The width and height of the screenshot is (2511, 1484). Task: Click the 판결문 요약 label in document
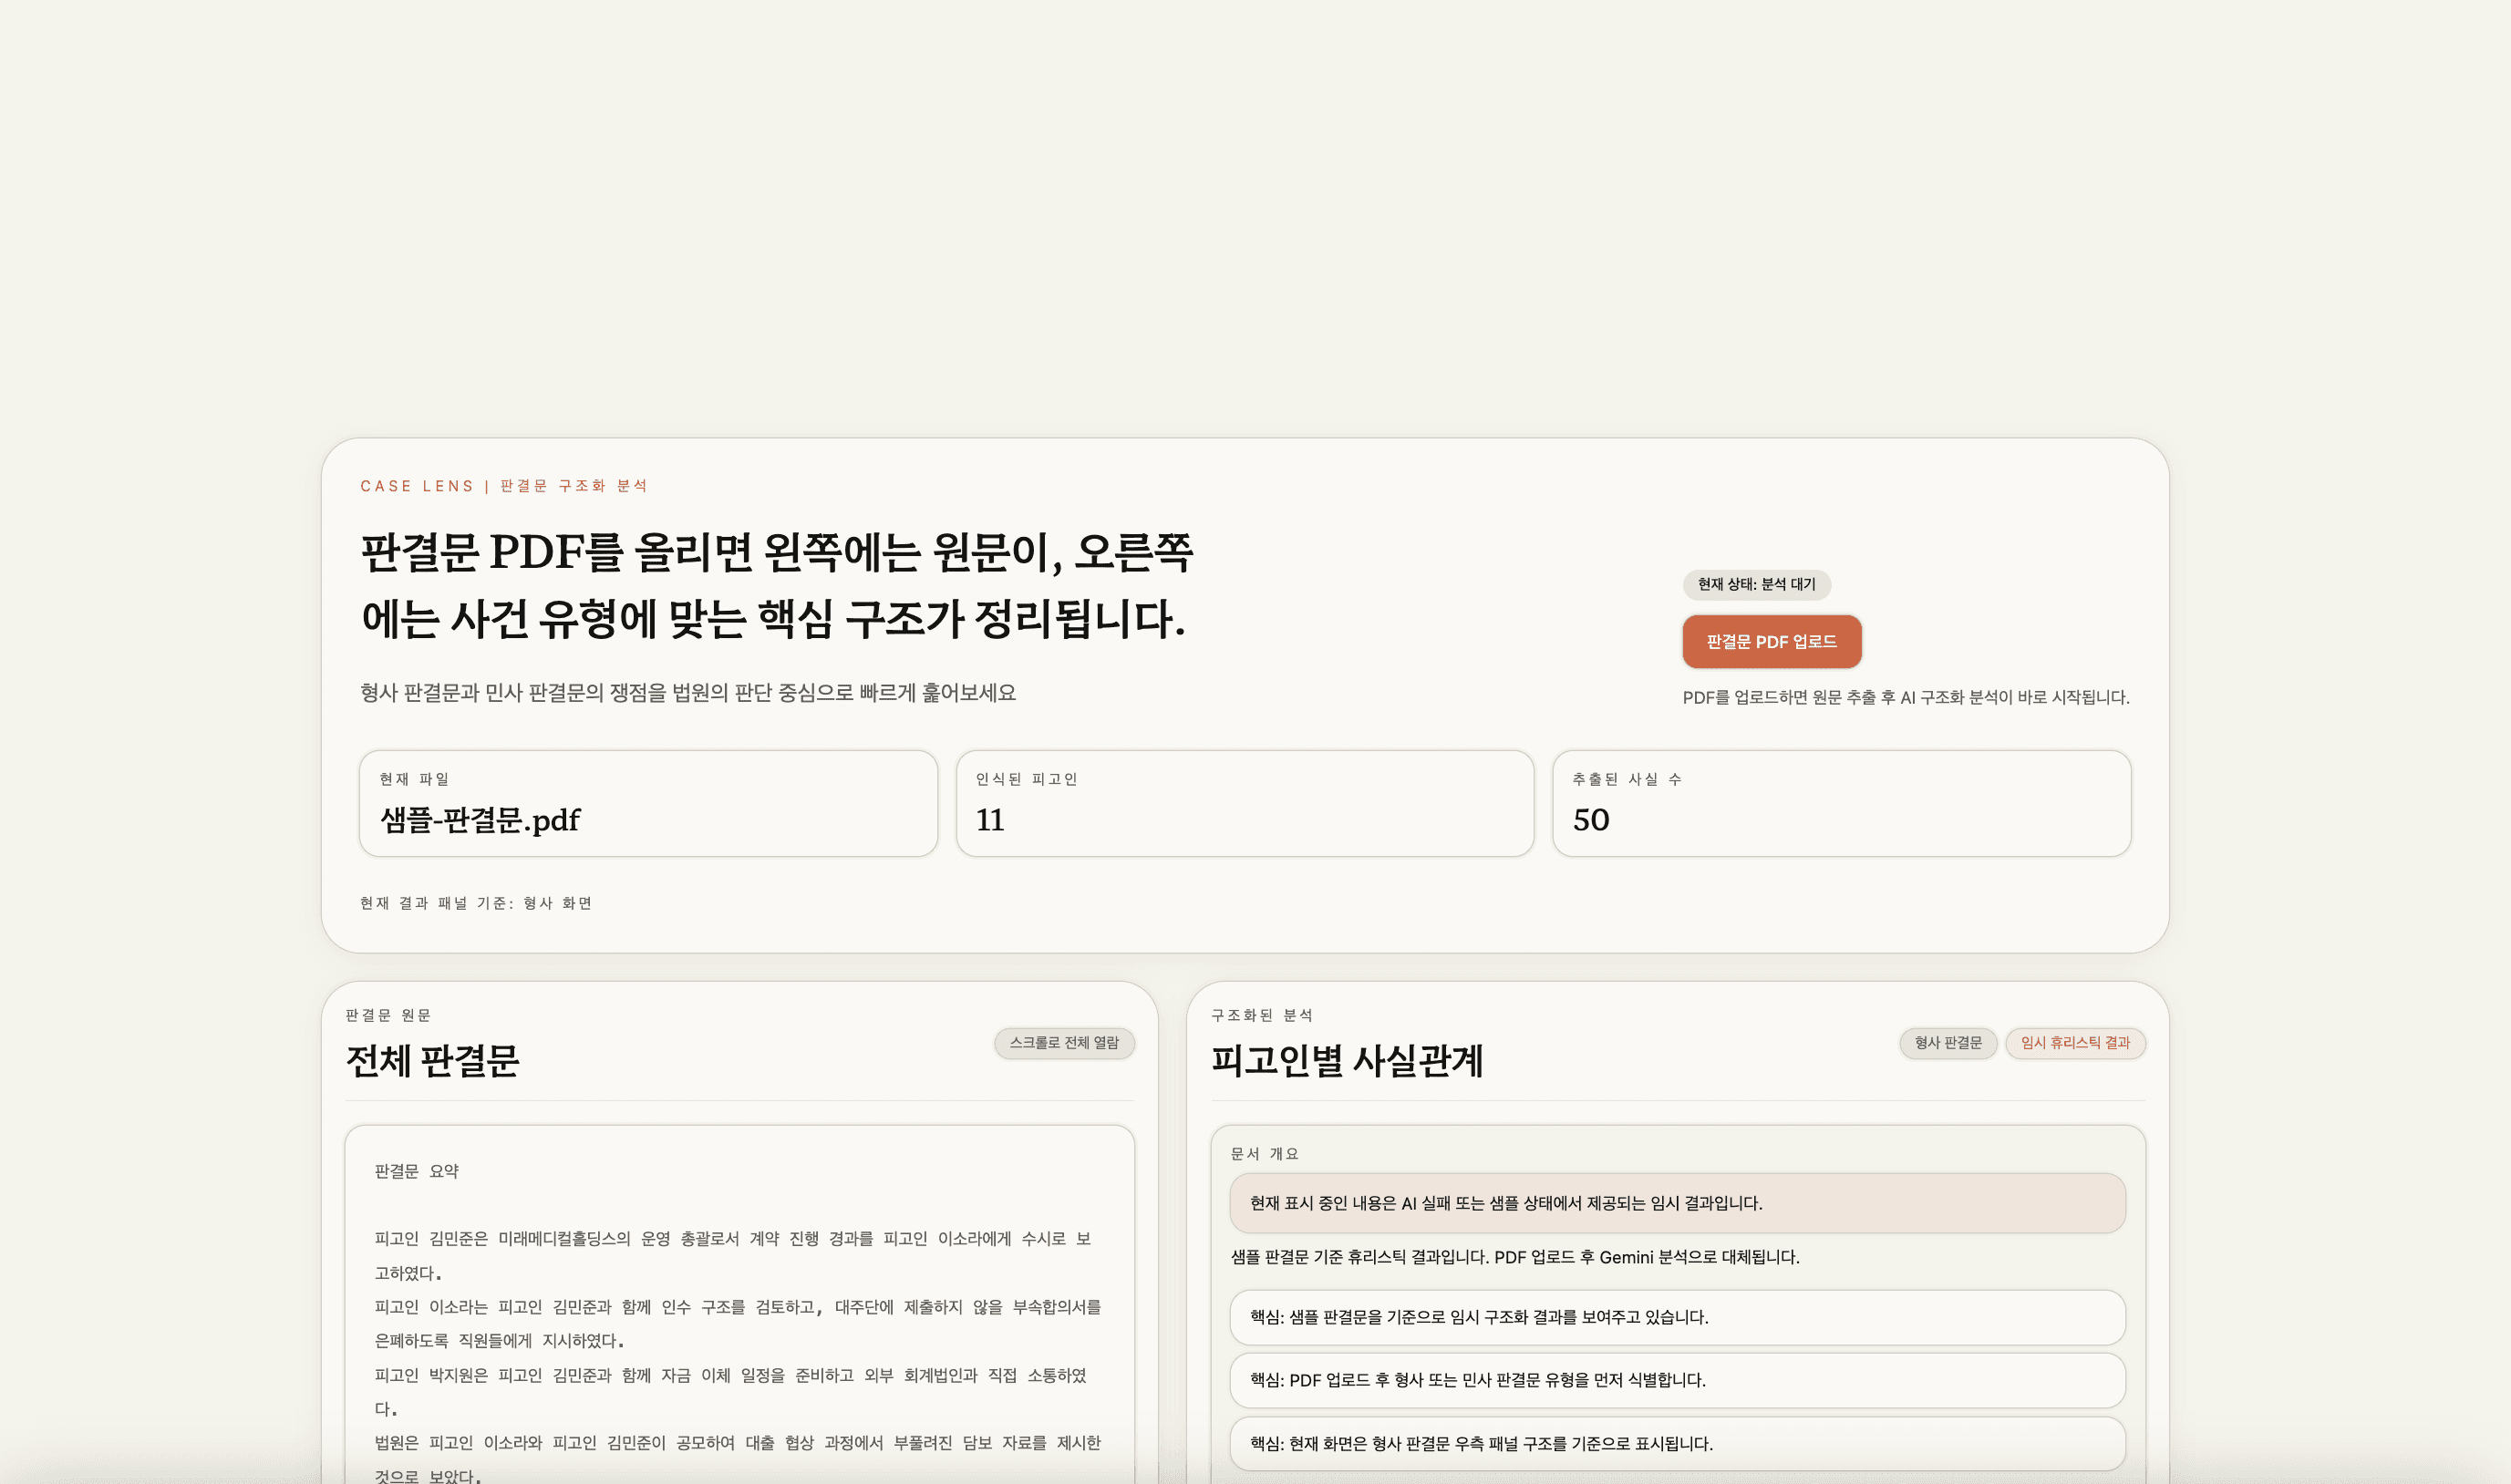coord(417,1171)
